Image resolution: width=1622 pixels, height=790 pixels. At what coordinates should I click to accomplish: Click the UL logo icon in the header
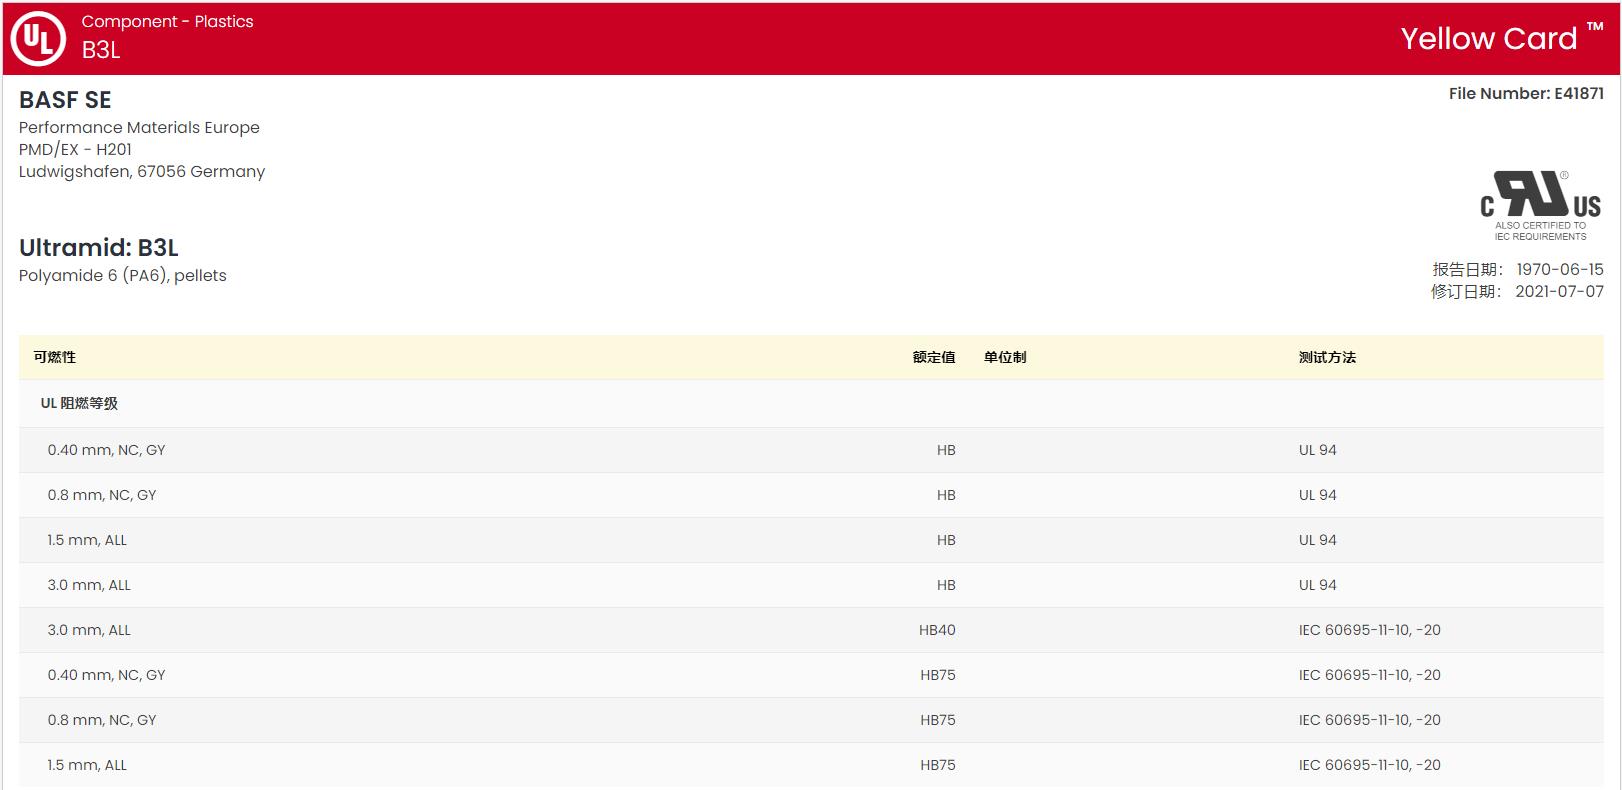[x=38, y=39]
